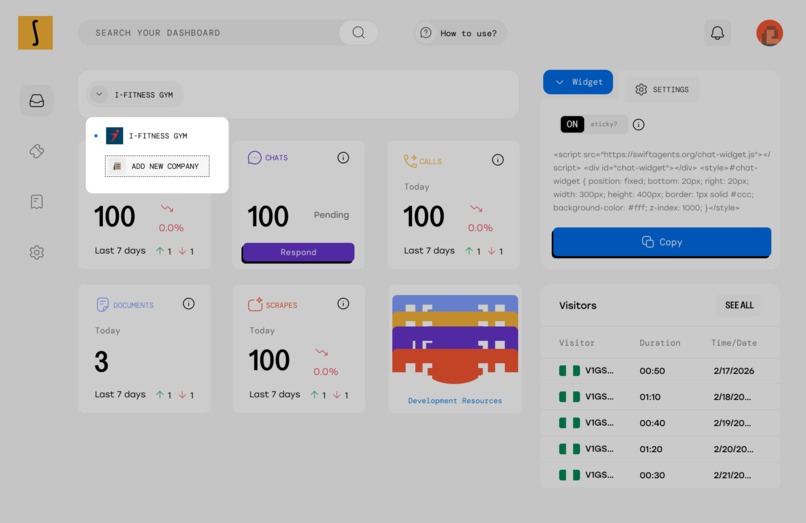Image resolution: width=806 pixels, height=523 pixels.
Task: Show info for the Calls card
Action: tap(498, 160)
